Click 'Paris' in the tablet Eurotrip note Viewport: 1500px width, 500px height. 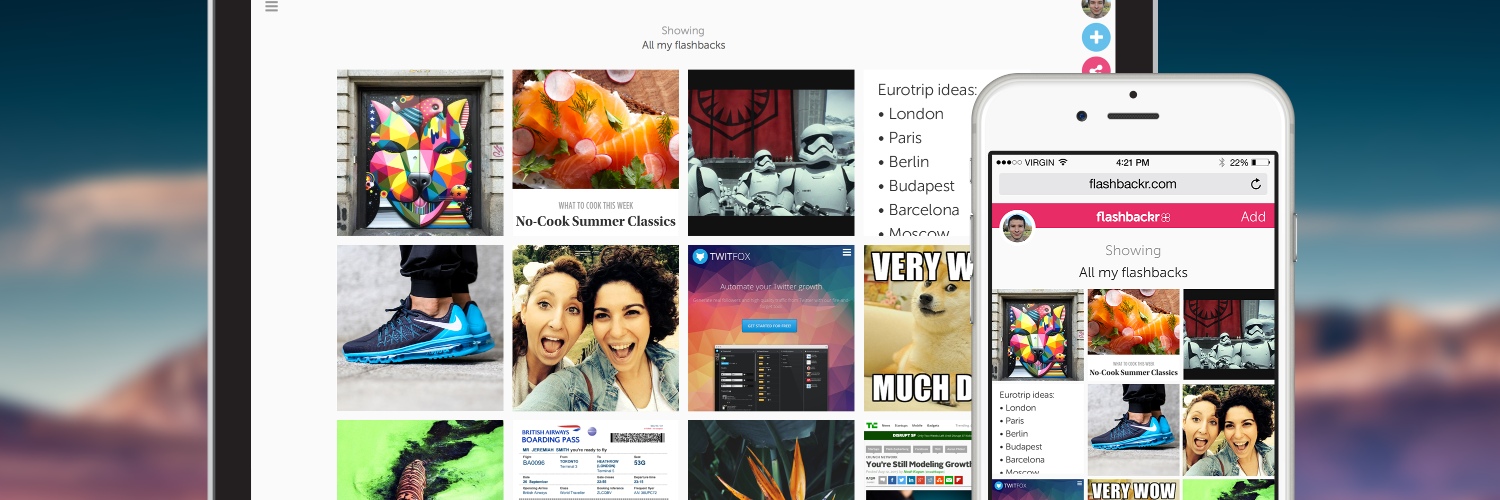click(905, 138)
